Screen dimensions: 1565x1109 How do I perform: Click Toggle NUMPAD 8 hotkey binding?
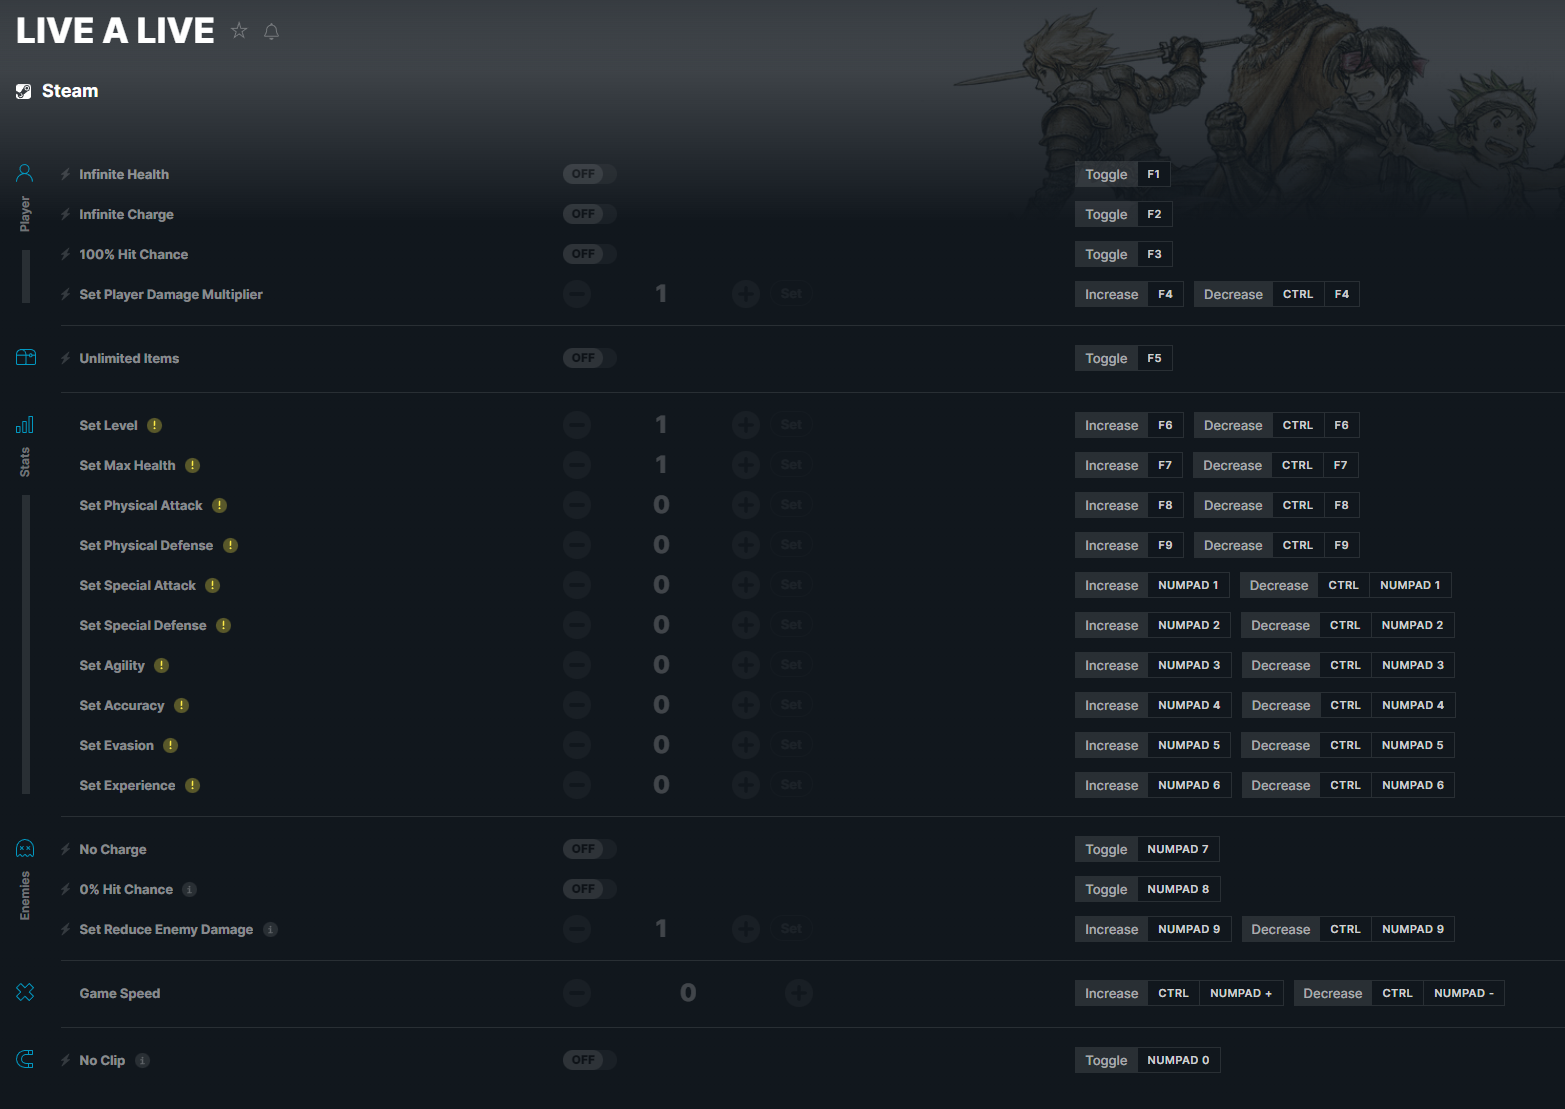tap(1148, 889)
